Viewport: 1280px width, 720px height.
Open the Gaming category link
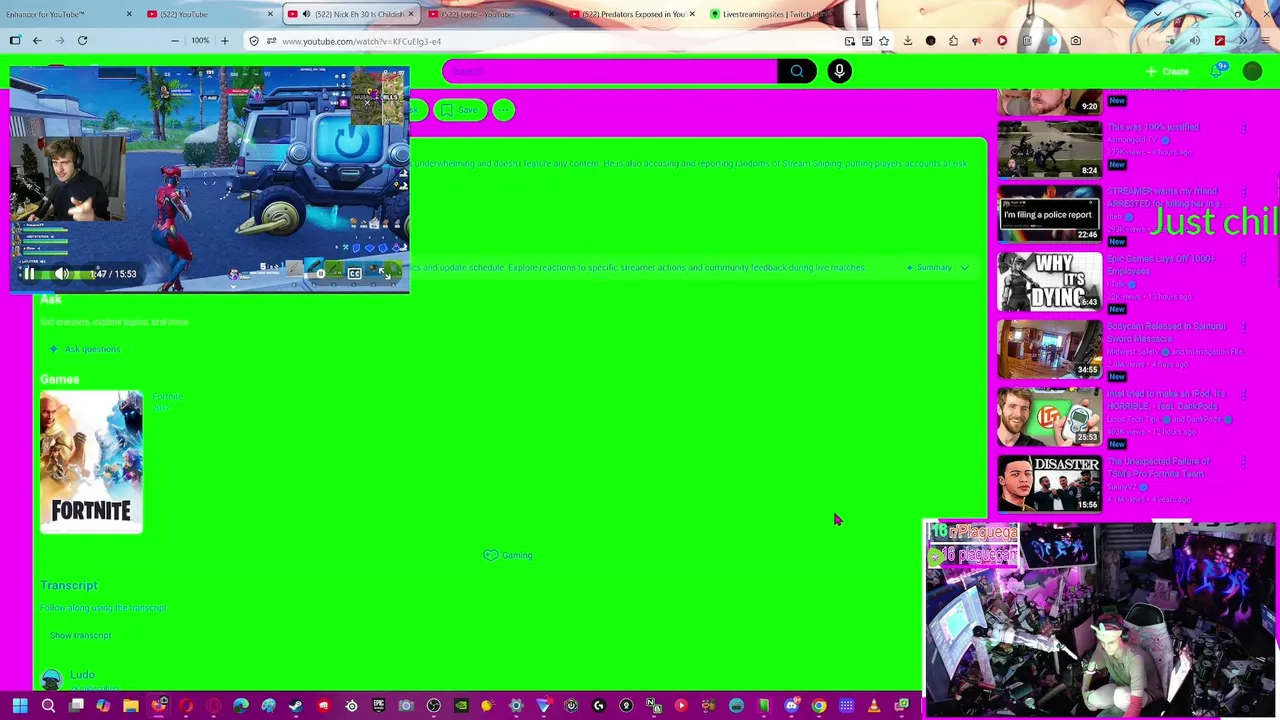(508, 555)
